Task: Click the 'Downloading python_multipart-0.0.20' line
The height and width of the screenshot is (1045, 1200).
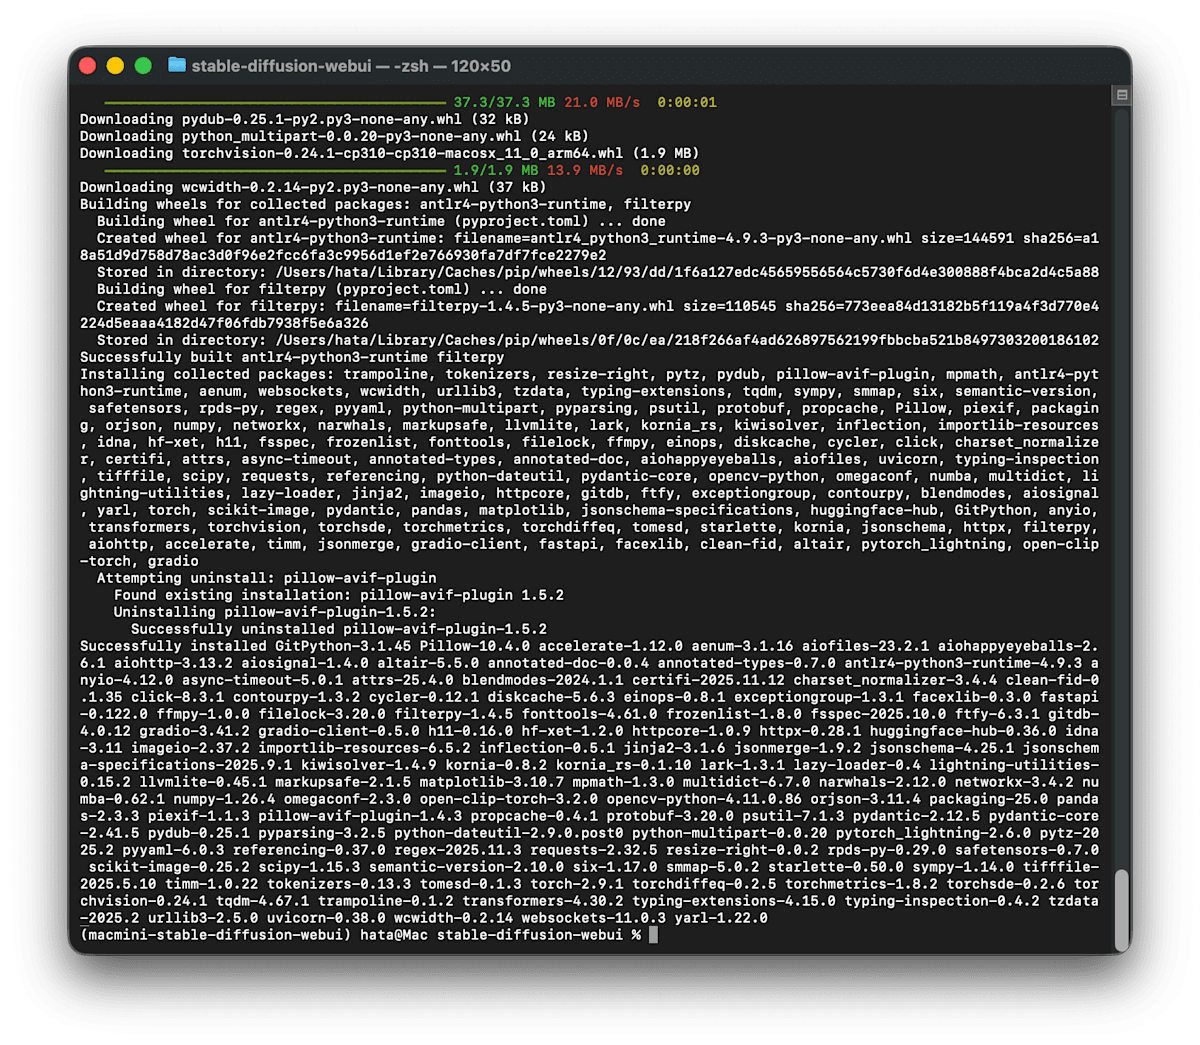Action: (334, 136)
